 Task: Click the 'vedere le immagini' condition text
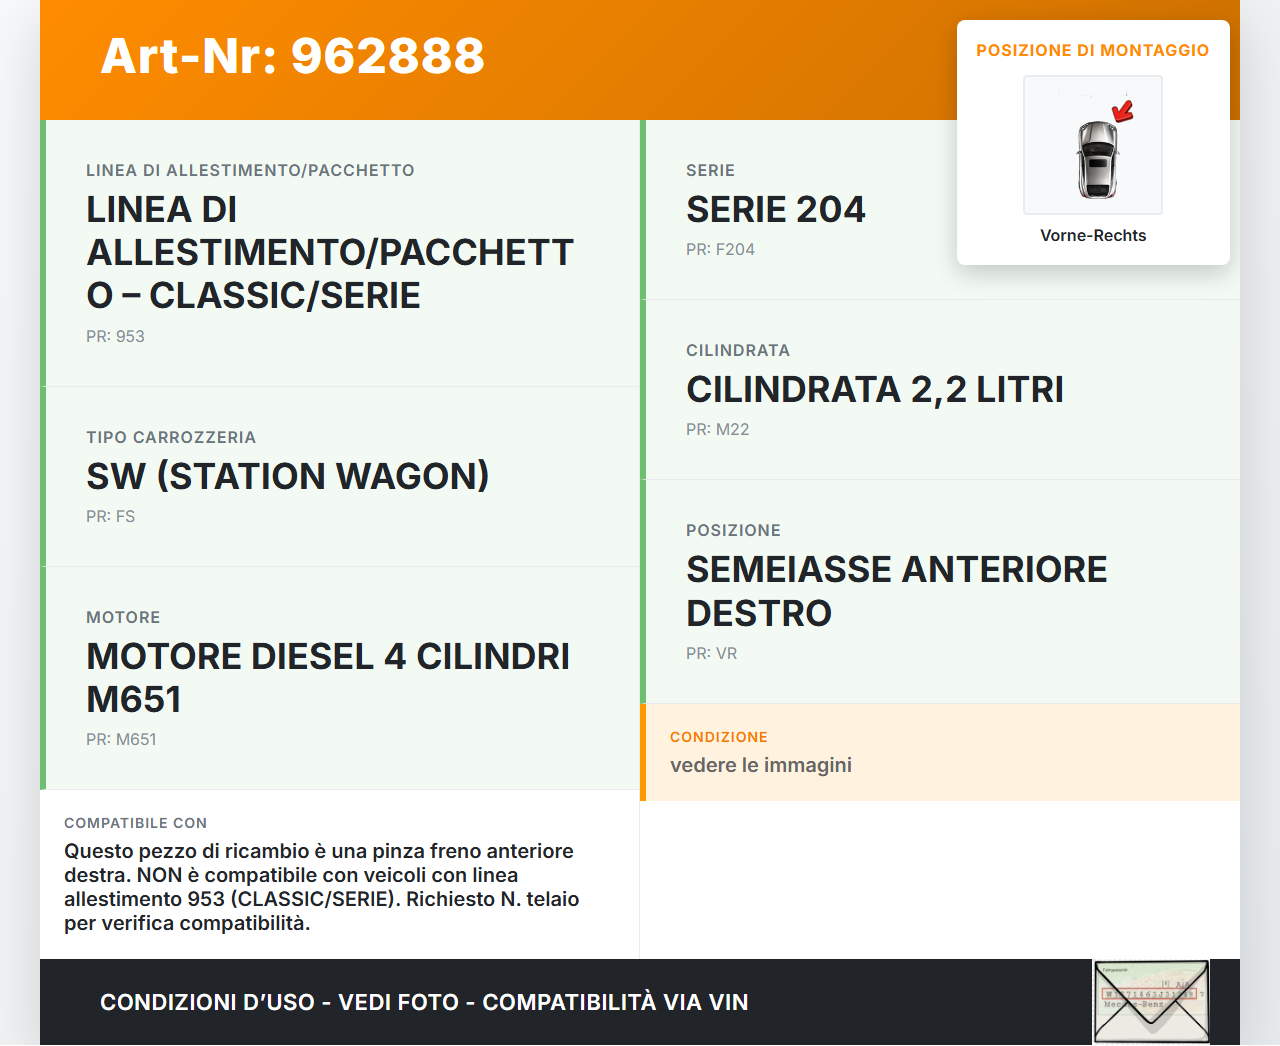[760, 765]
